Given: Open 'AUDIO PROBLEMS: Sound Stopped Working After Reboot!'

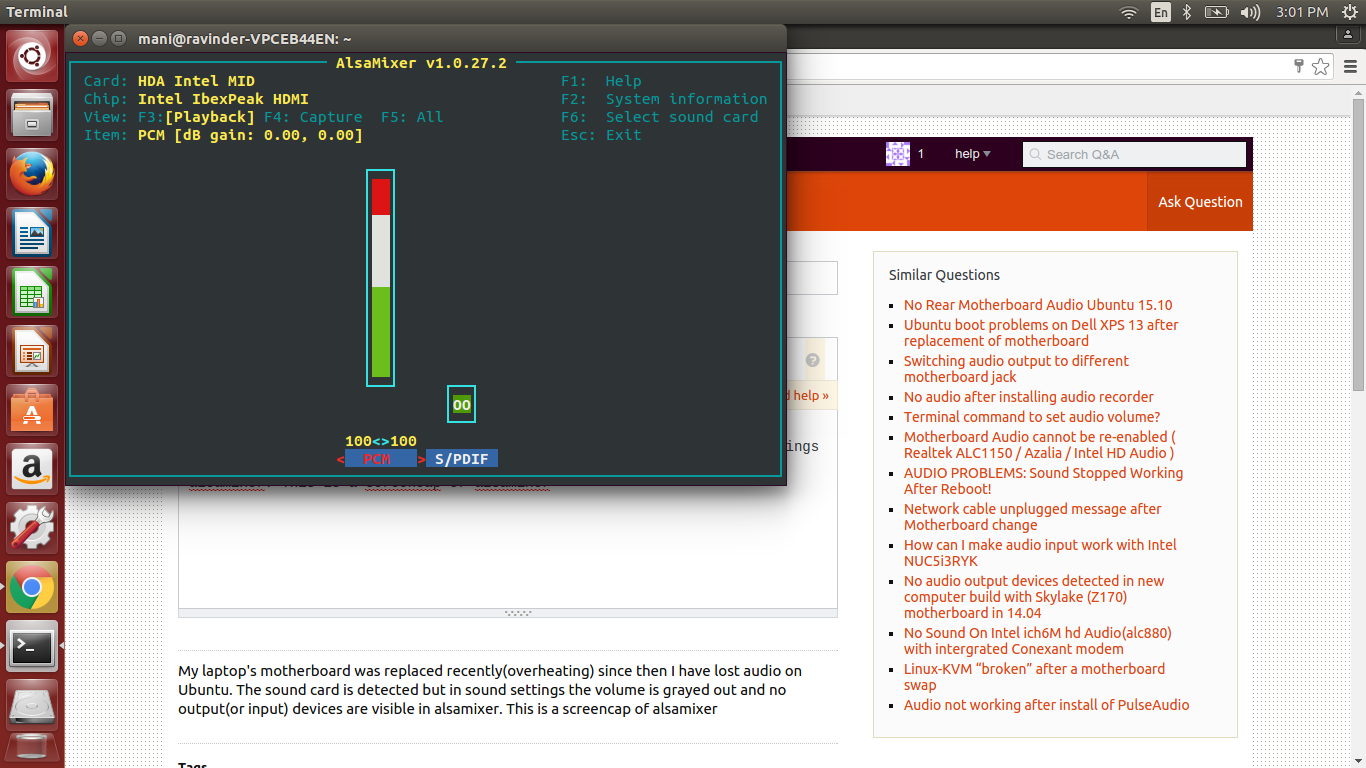Looking at the screenshot, I should coord(1043,481).
